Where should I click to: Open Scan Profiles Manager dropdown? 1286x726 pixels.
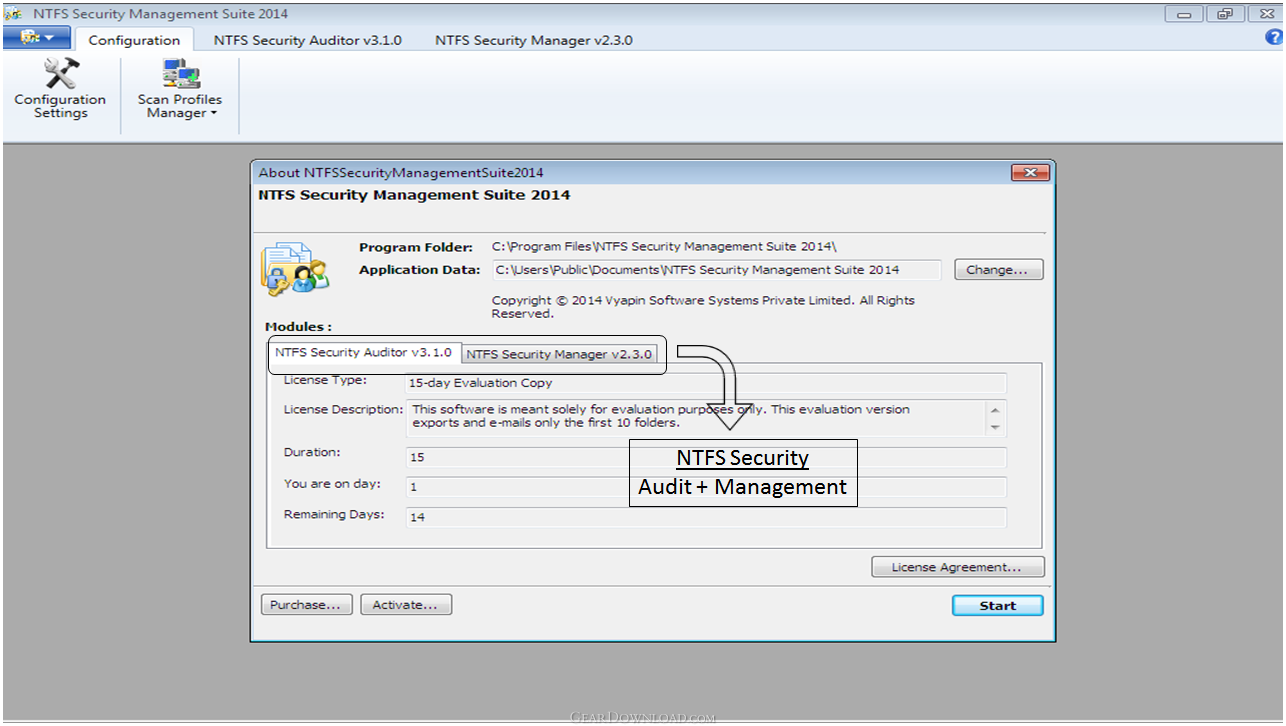(180, 90)
